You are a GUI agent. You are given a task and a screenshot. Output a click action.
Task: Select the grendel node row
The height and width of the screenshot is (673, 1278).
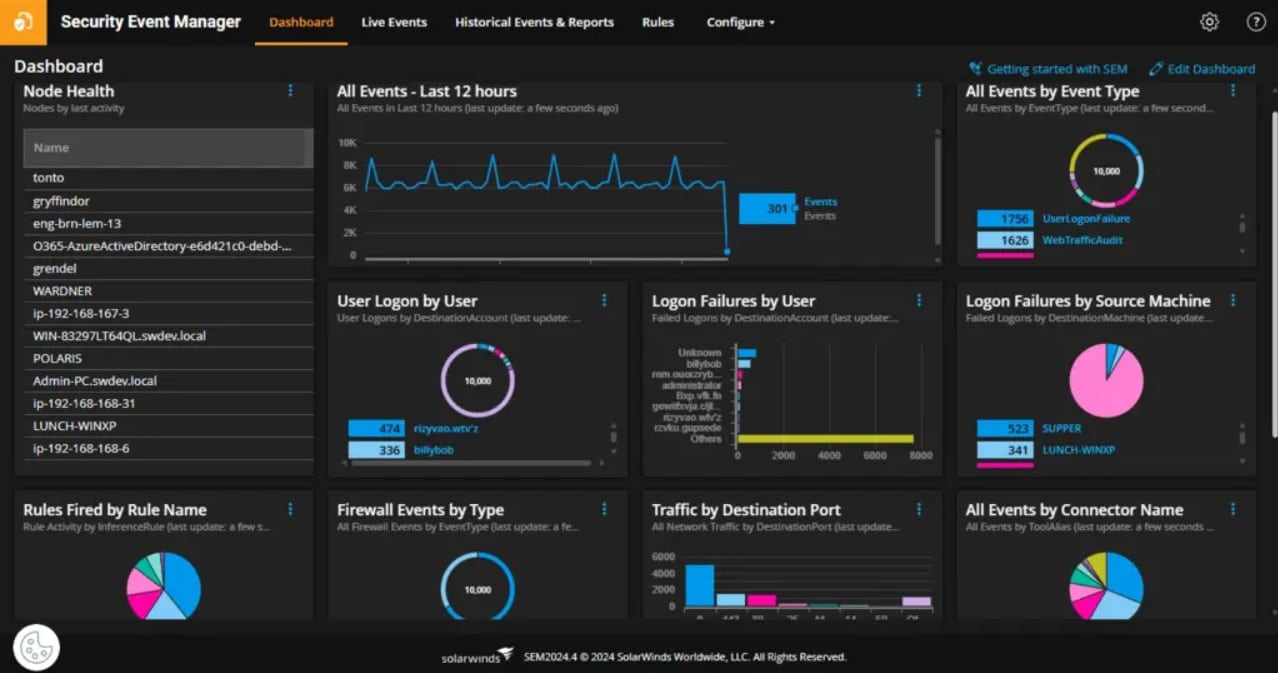(x=168, y=268)
